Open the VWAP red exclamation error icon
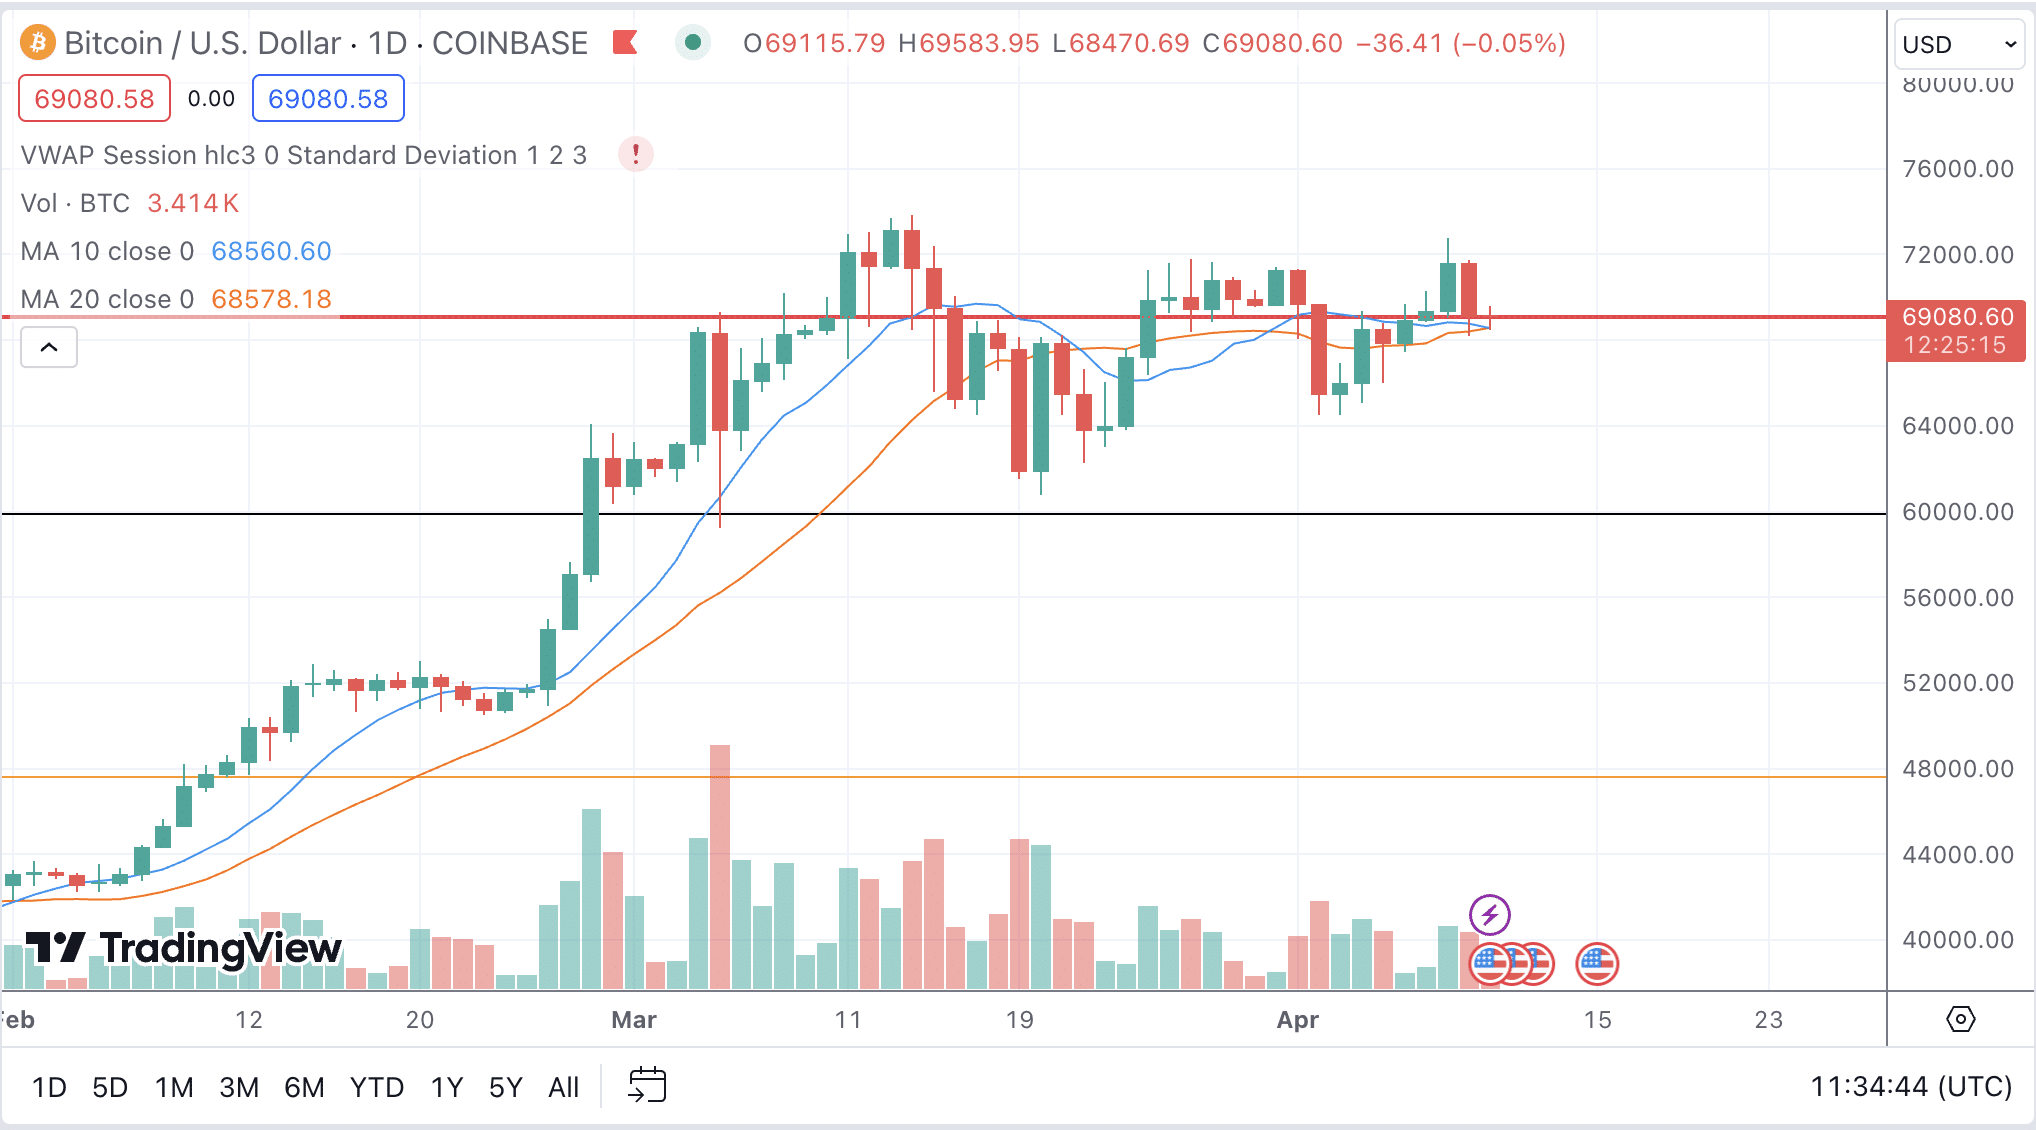Screen dimensions: 2036x1130 [x=636, y=155]
